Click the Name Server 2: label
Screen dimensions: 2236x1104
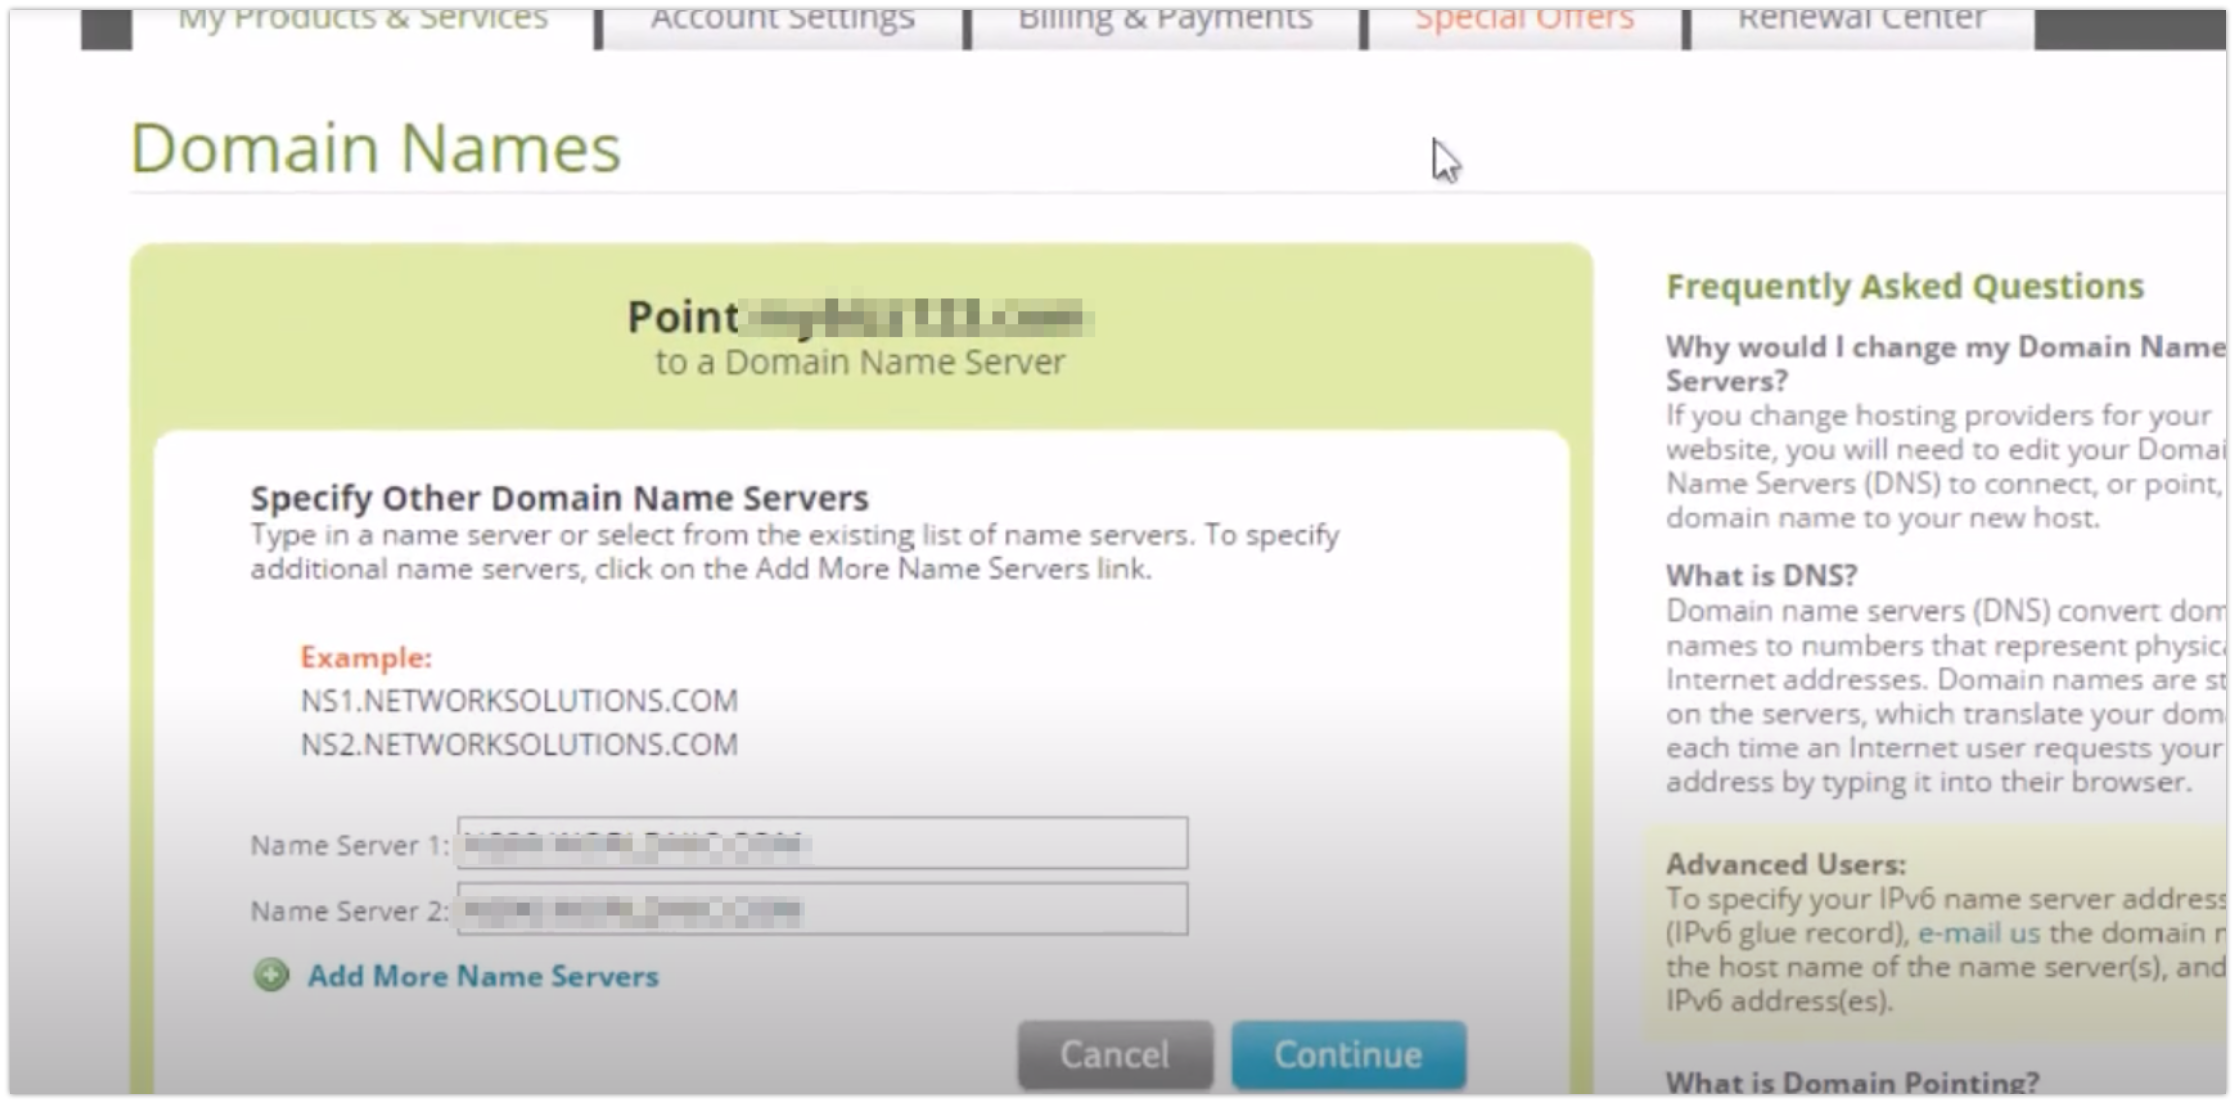(350, 912)
